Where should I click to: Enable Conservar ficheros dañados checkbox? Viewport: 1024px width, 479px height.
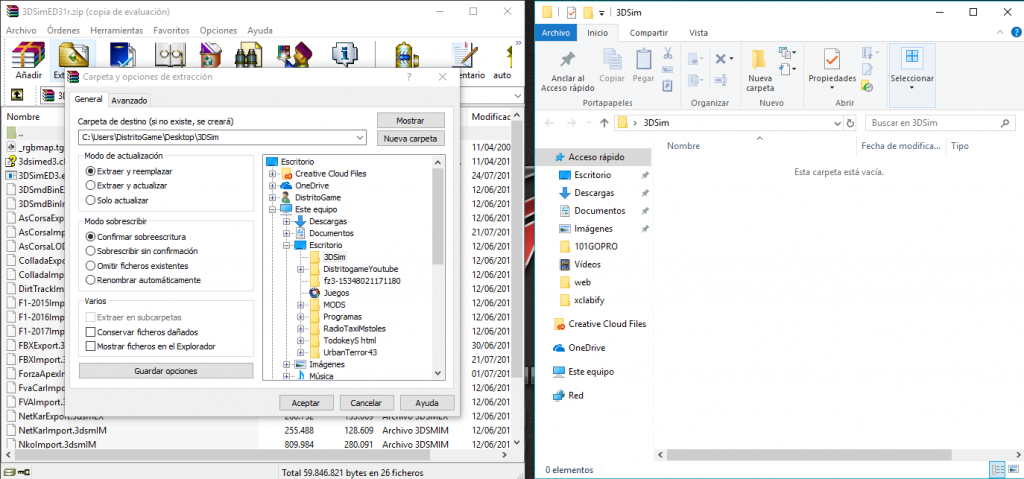(91, 332)
